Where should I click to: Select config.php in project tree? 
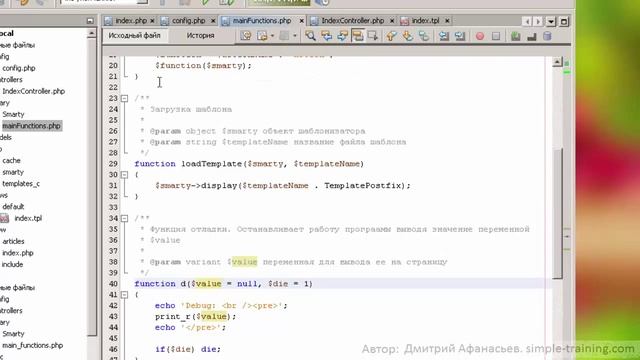(x=19, y=68)
